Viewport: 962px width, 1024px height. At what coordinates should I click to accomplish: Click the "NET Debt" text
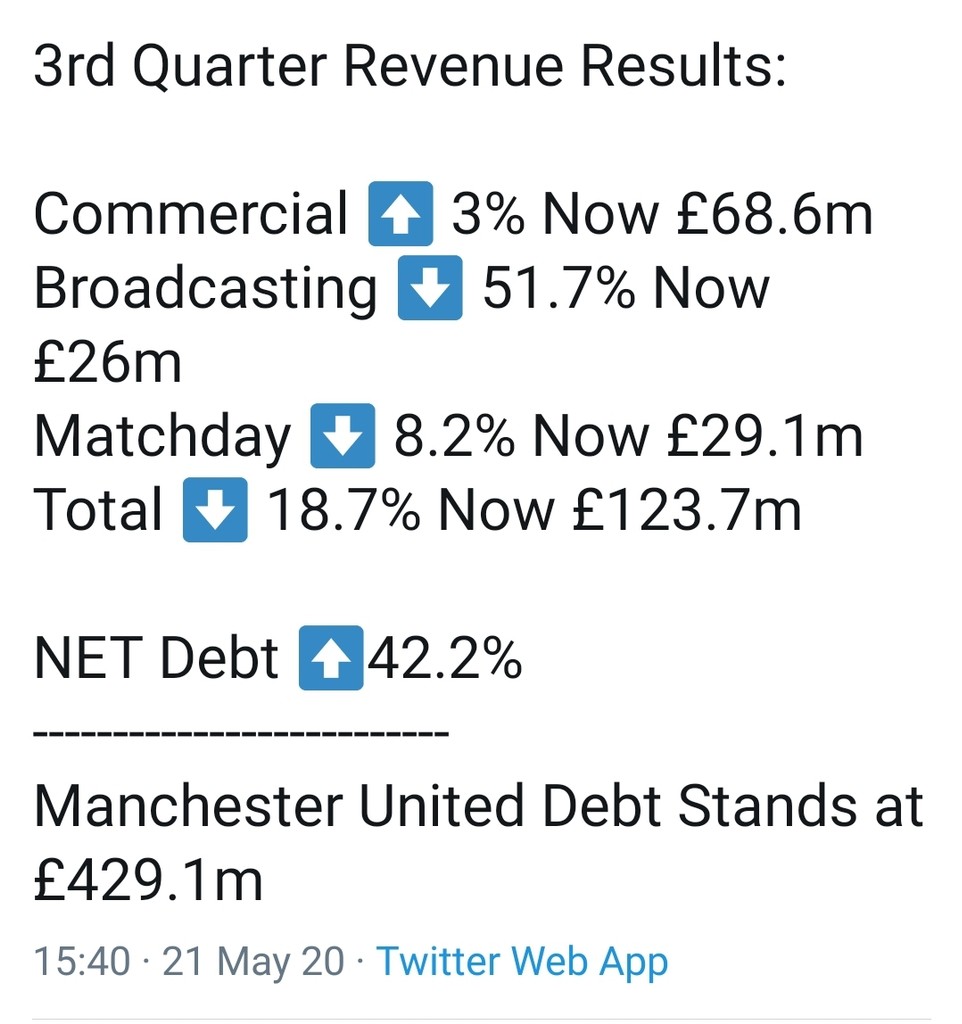coord(156,658)
